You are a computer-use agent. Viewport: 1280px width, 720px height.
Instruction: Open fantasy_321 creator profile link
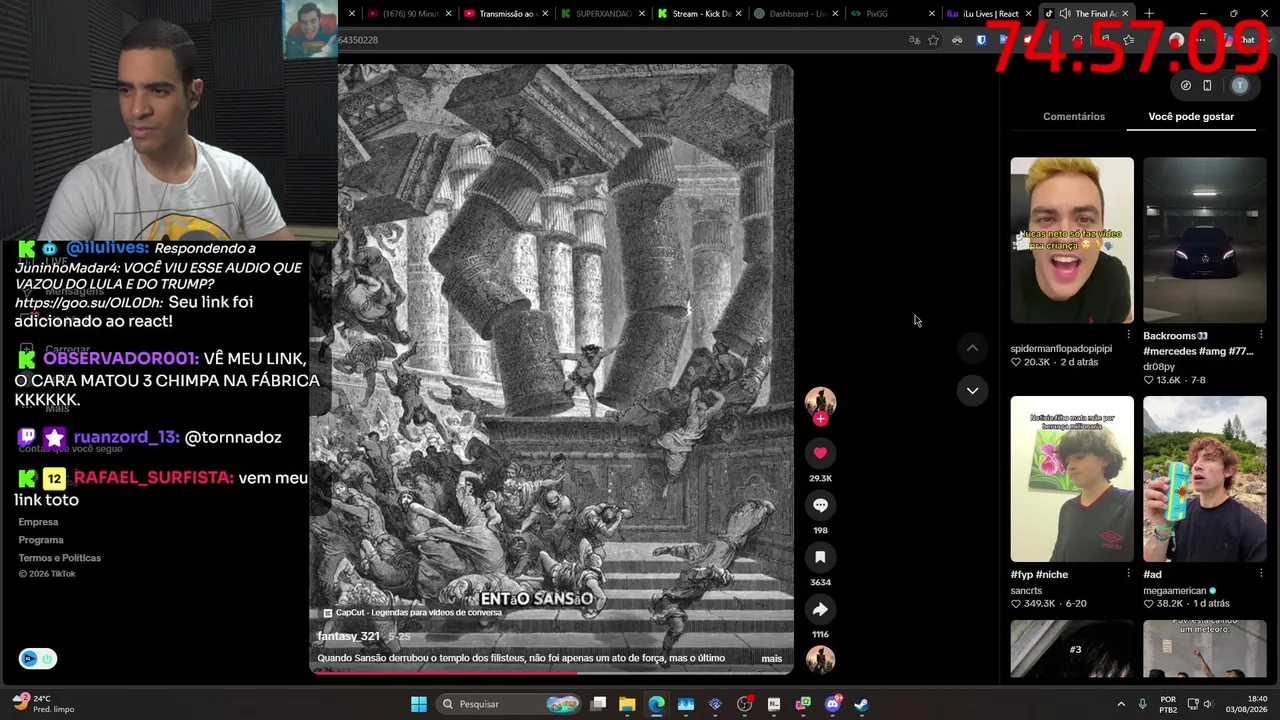[x=348, y=637]
